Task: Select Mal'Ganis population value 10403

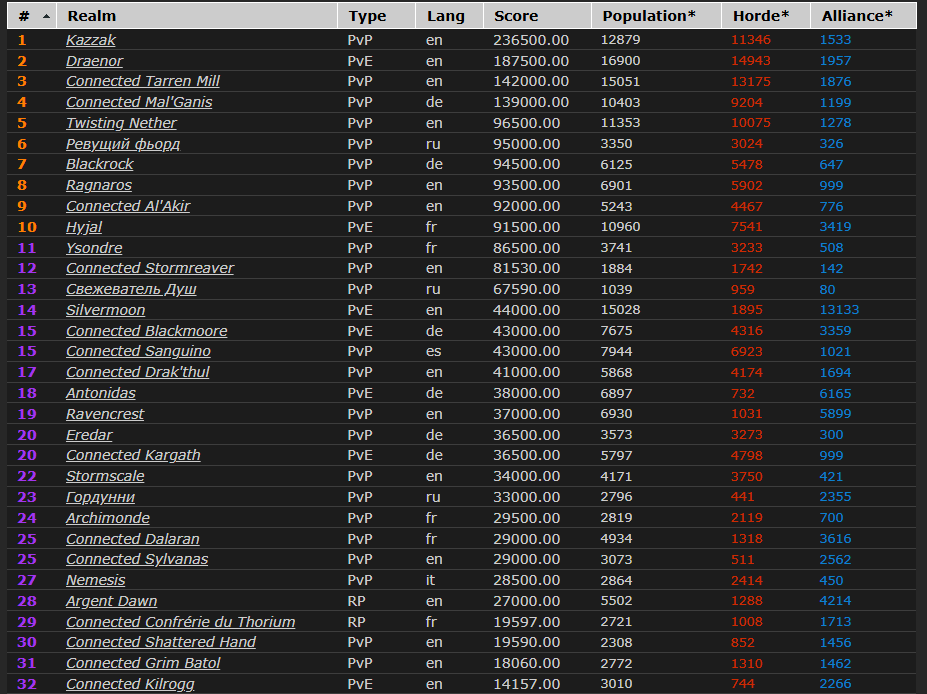Action: (x=620, y=102)
